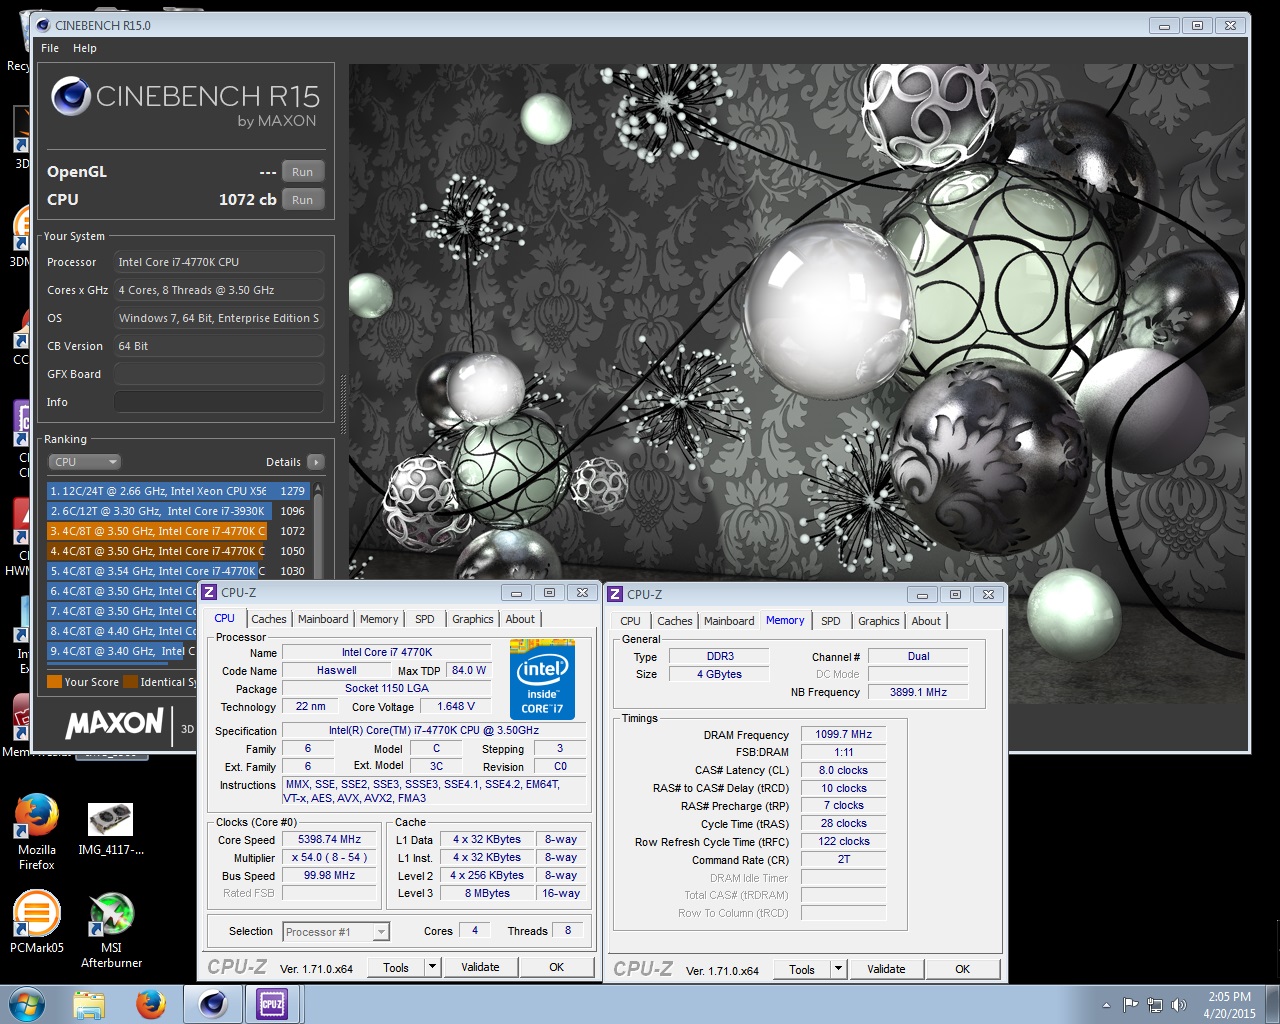This screenshot has height=1024, width=1280.
Task: Click OK in left CPU-Z window
Action: click(557, 967)
